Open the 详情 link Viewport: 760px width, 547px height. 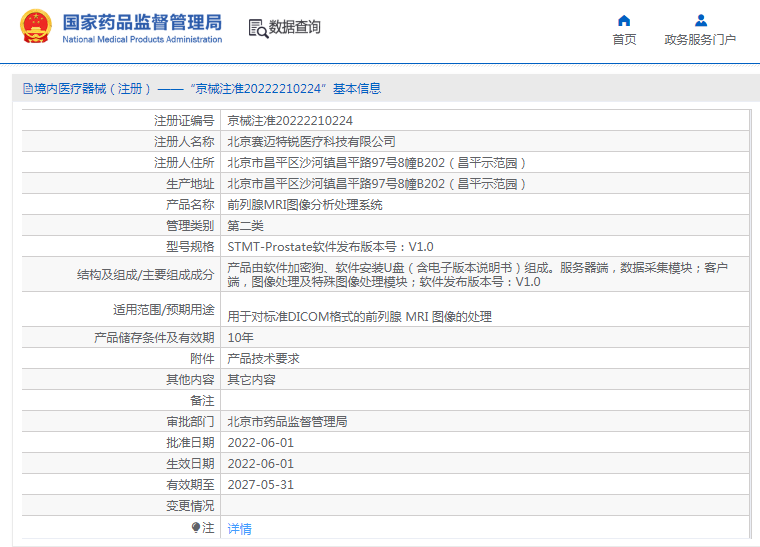(239, 529)
